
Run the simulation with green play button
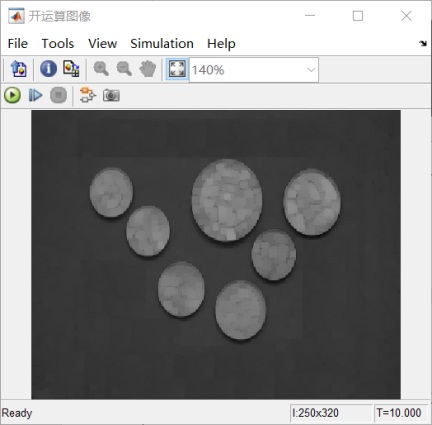(x=13, y=95)
